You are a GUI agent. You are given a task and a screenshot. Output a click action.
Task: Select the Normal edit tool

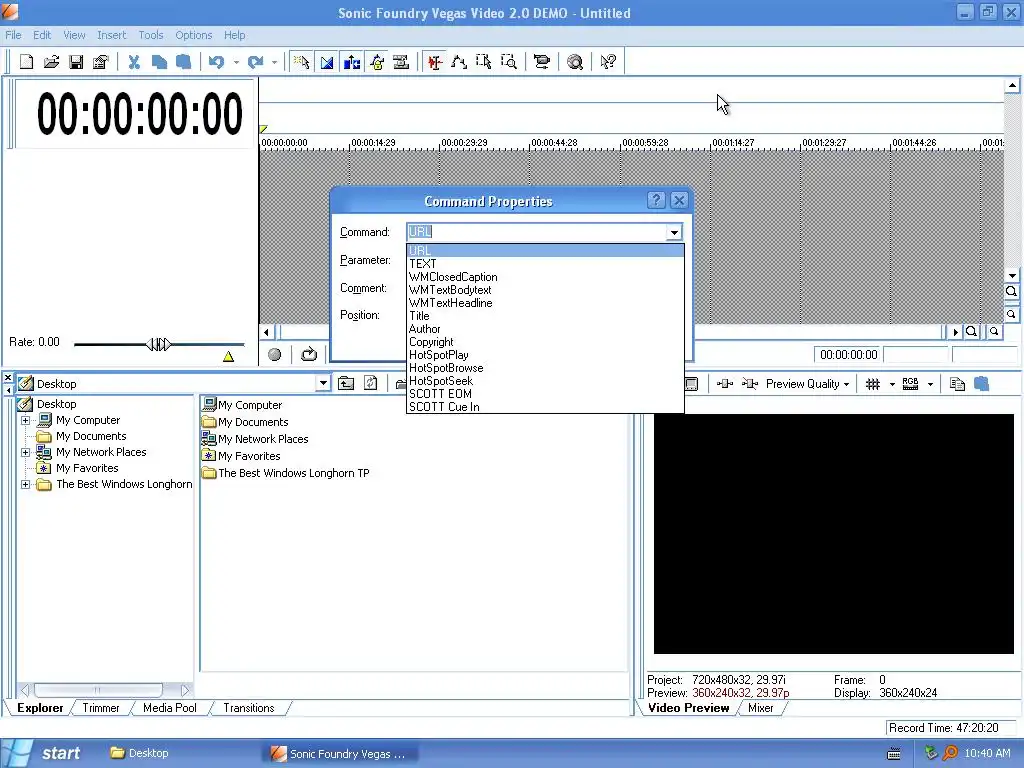point(435,62)
